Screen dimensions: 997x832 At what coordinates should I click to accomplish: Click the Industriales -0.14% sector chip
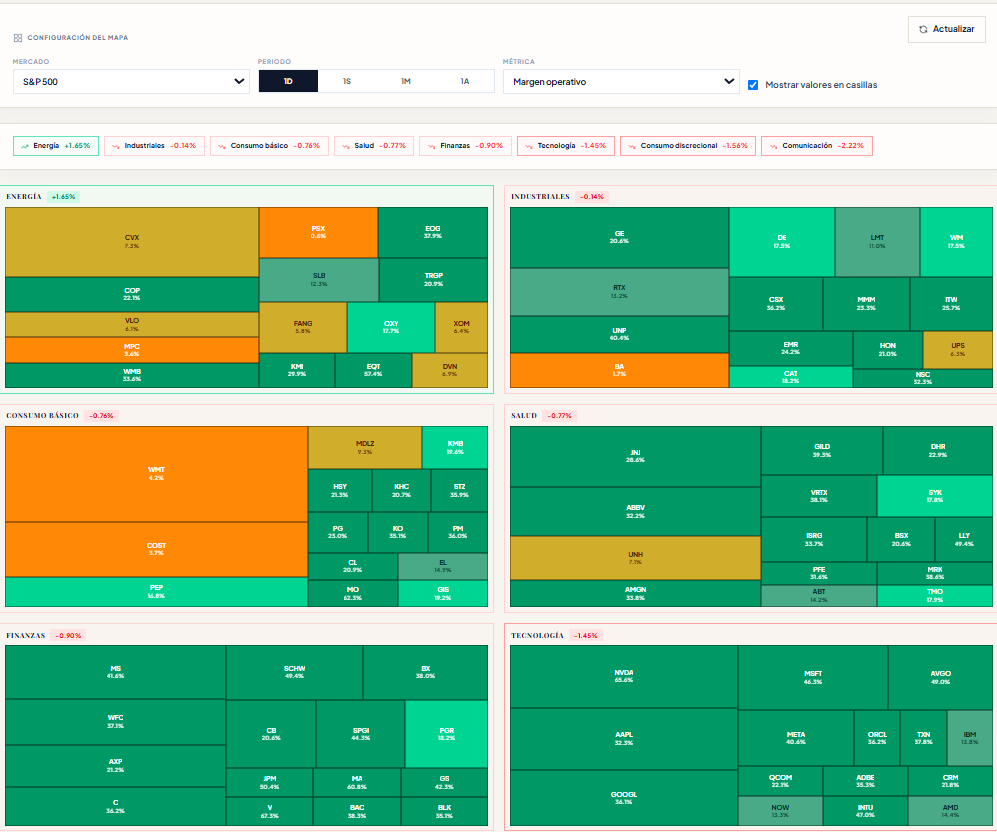point(155,146)
